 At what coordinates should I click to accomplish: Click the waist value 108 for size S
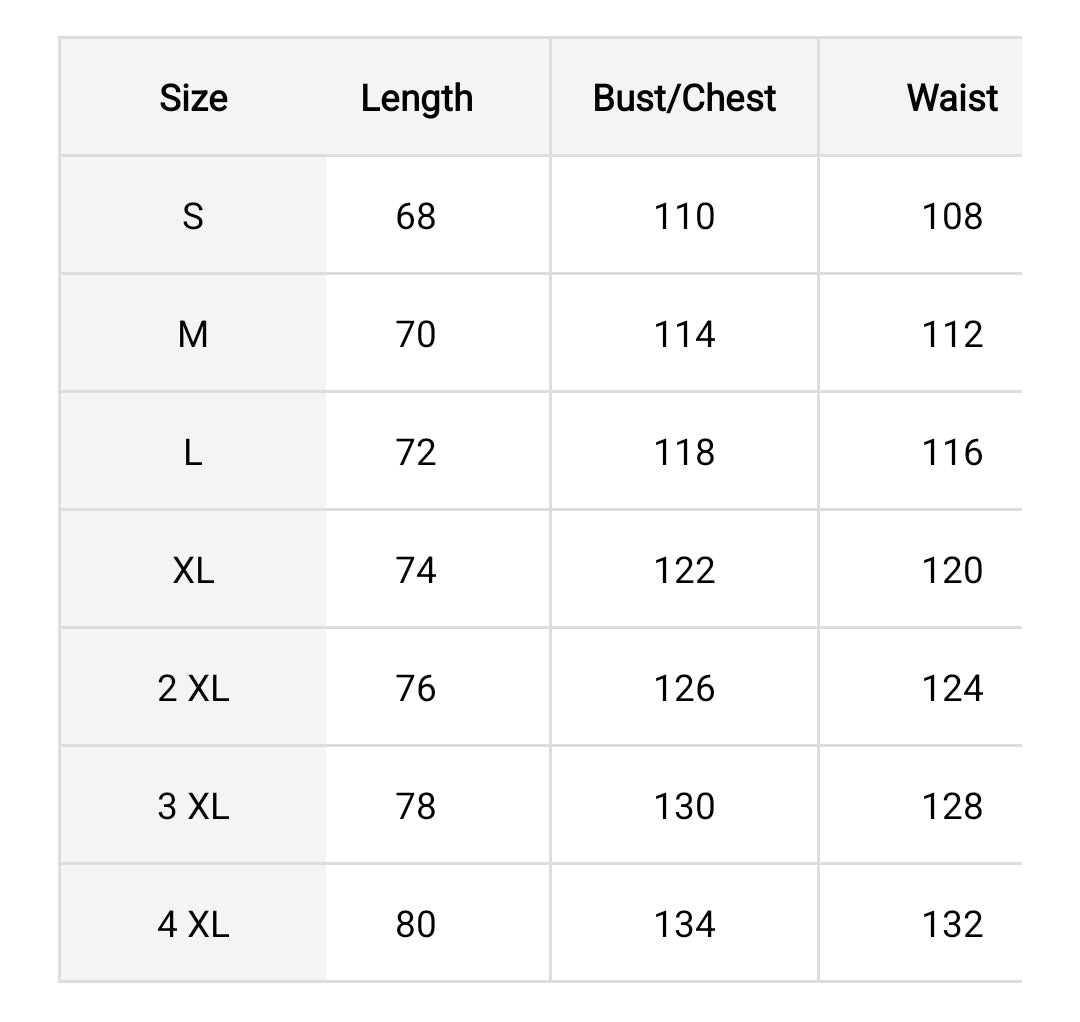[952, 216]
